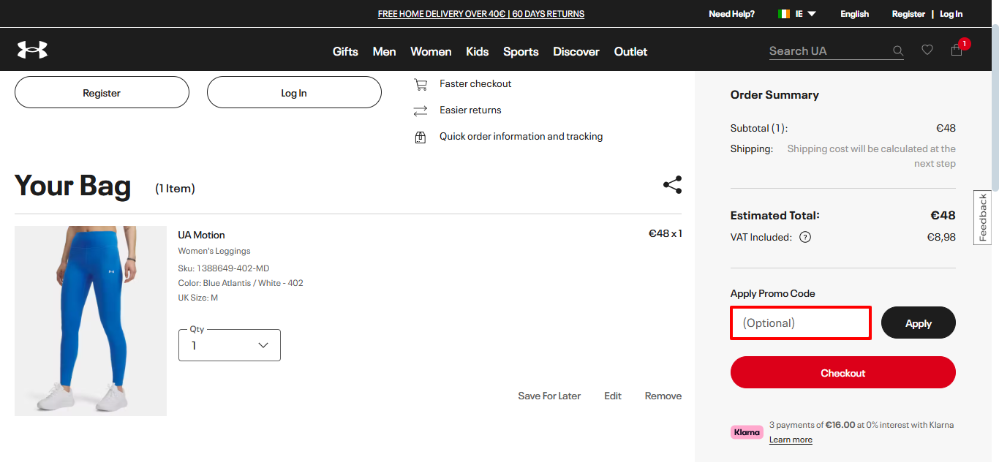Click Log In in the top bar
Image resolution: width=999 pixels, height=462 pixels.
[951, 13]
